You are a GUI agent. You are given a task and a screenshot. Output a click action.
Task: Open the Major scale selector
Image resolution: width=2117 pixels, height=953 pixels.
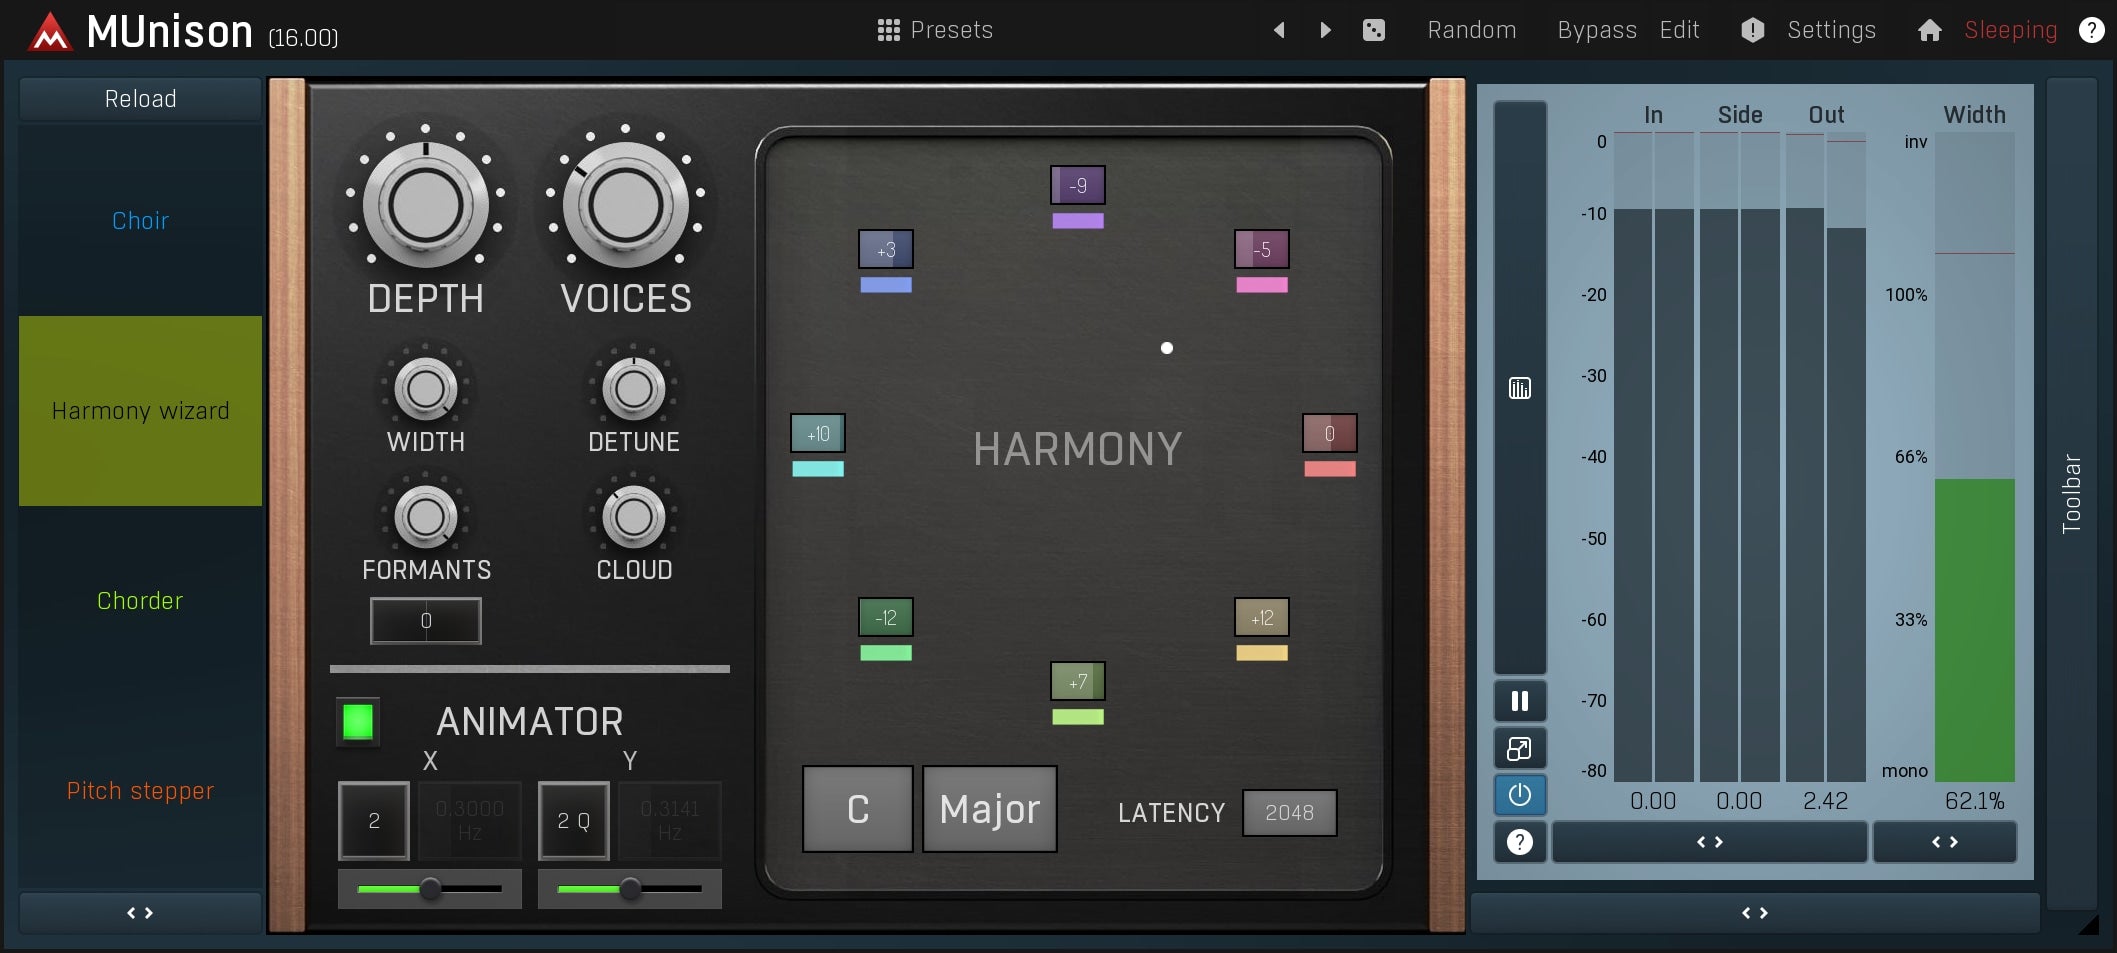pyautogui.click(x=989, y=809)
